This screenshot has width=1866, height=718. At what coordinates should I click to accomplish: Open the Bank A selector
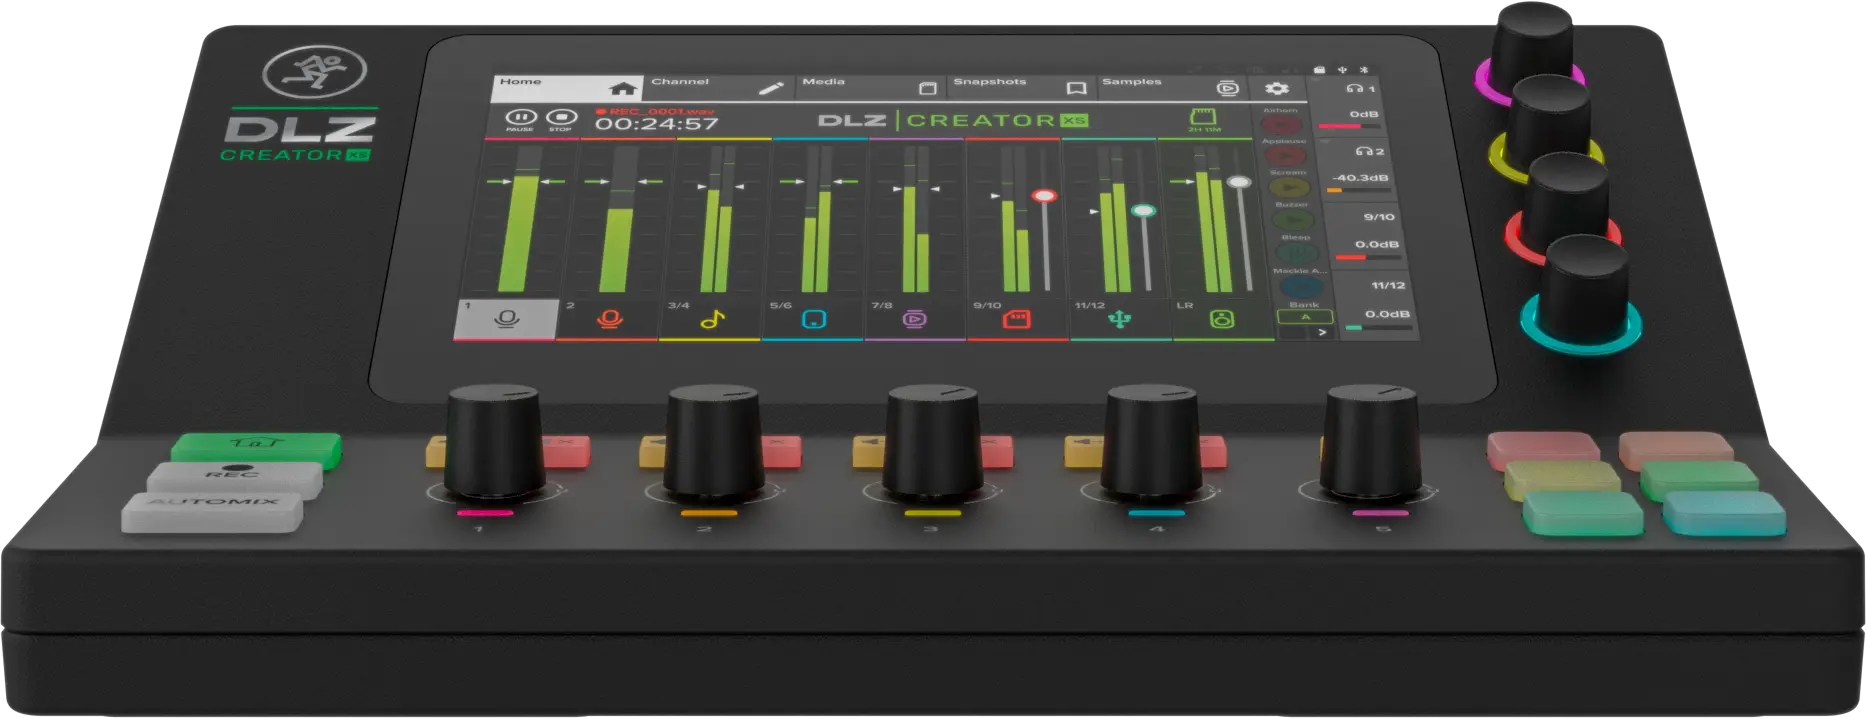coord(1304,317)
